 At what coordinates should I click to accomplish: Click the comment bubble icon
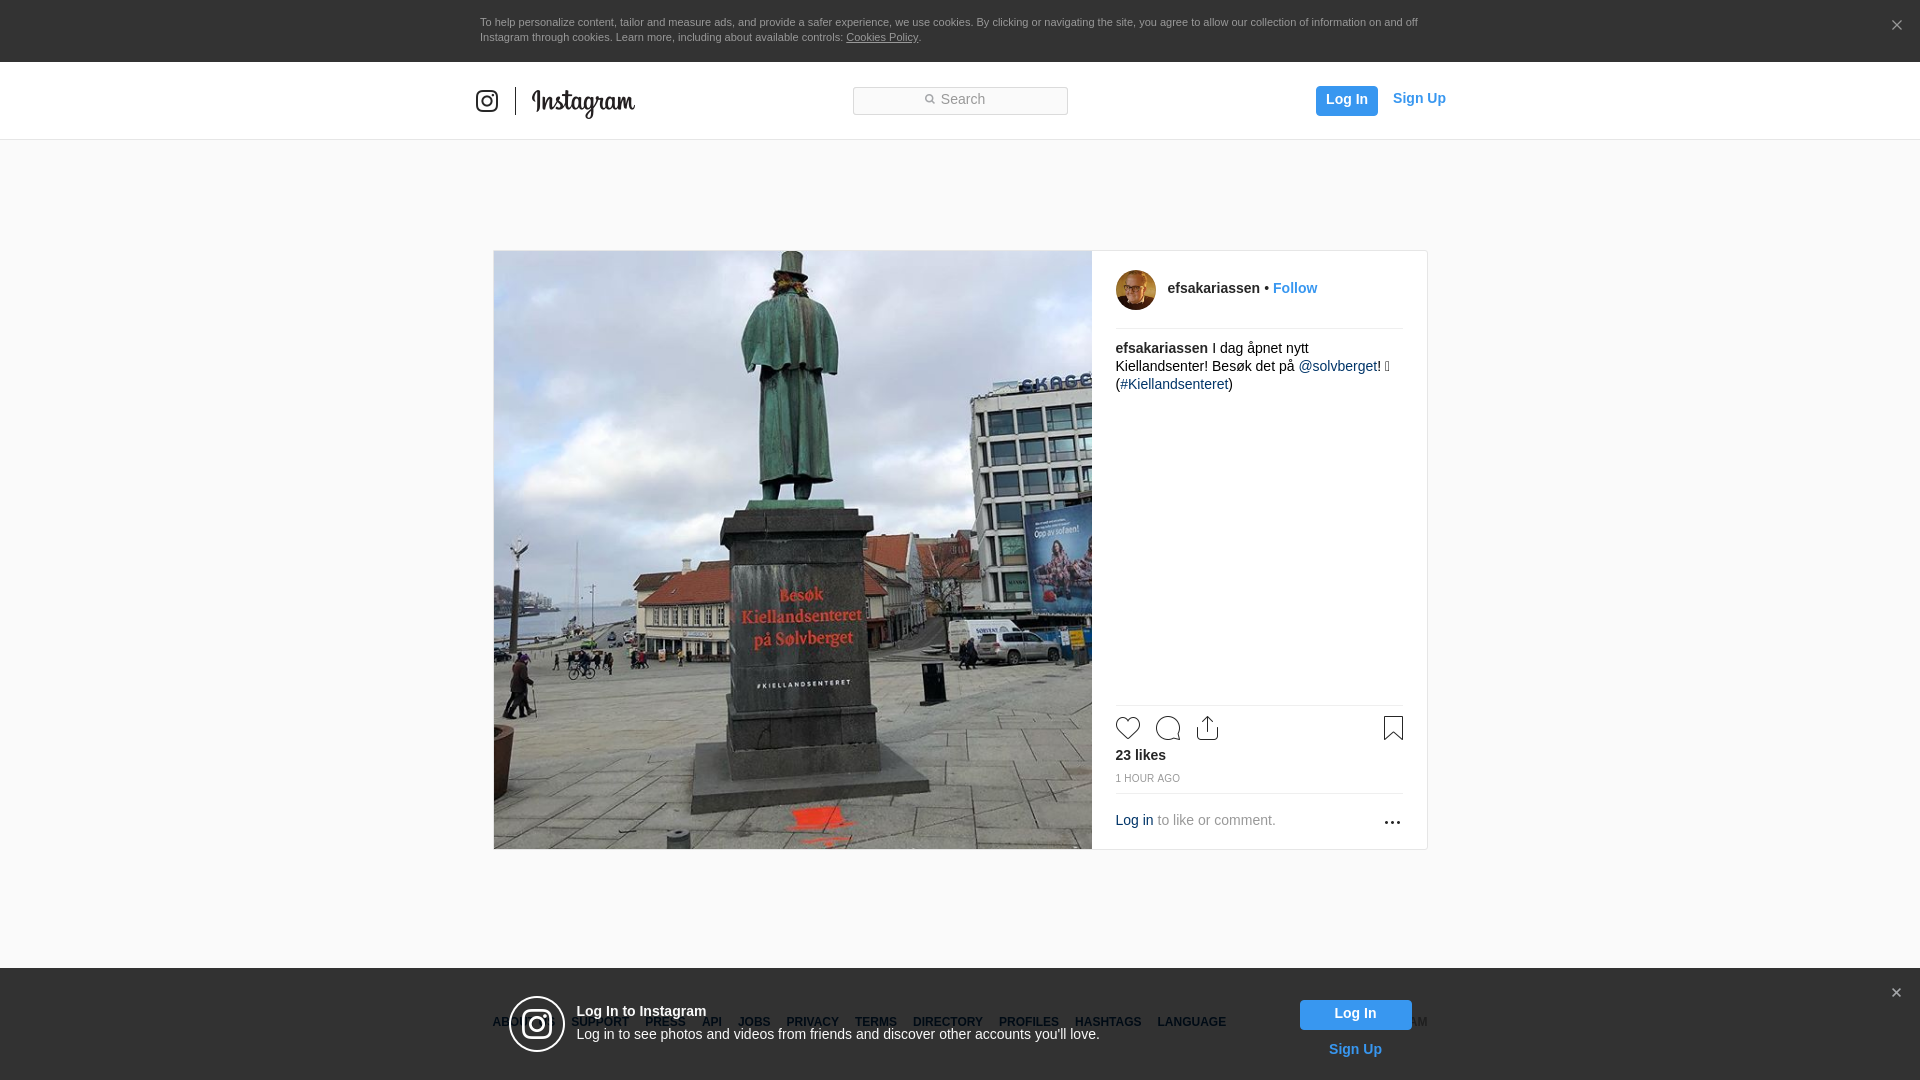click(1167, 728)
